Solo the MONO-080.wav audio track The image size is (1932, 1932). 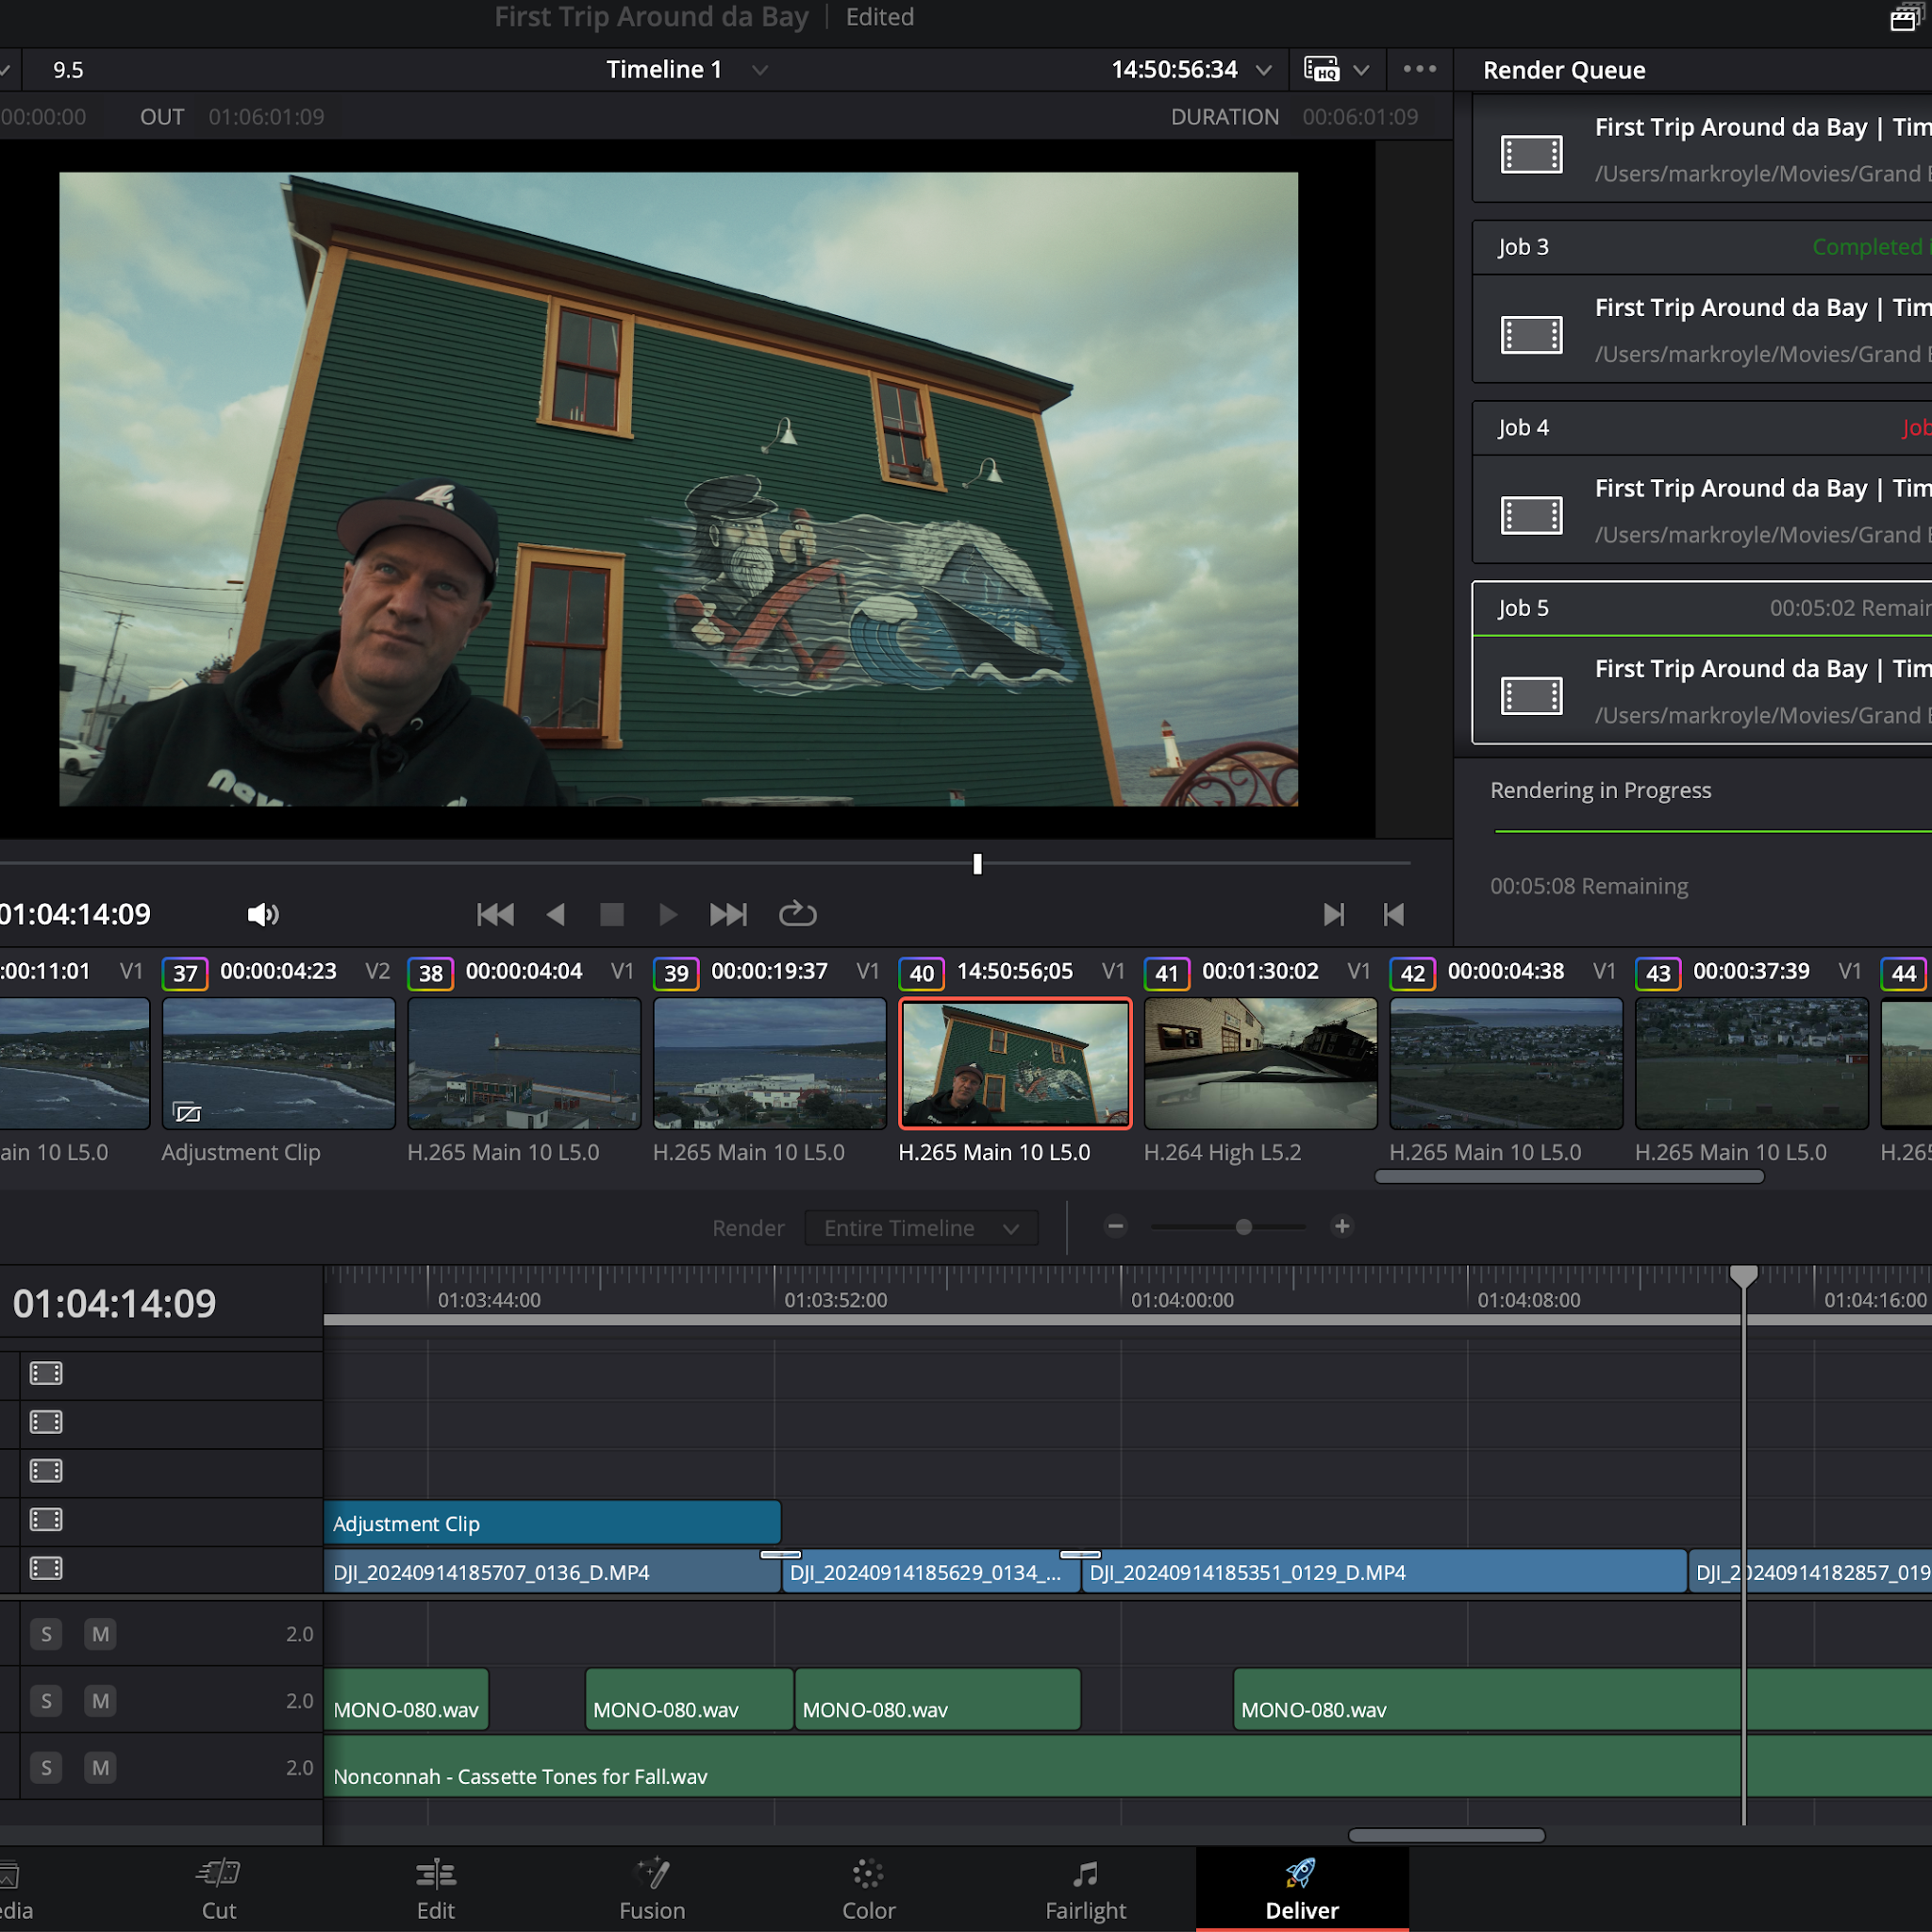tap(46, 1700)
